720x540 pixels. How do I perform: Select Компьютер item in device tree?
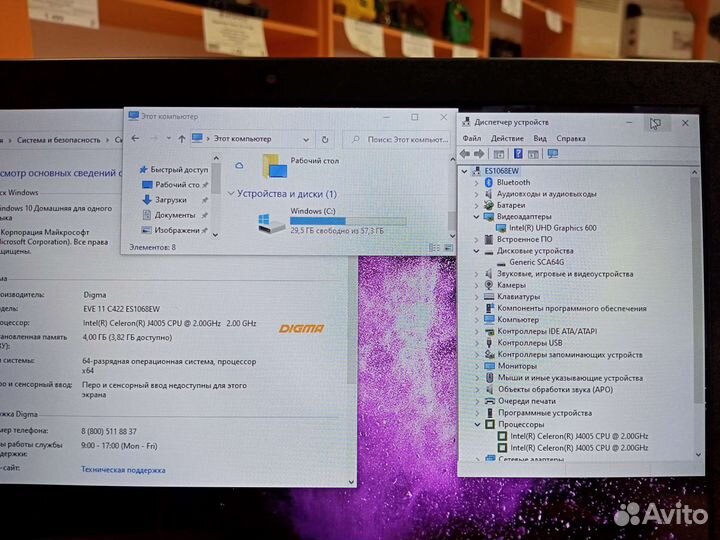pos(518,320)
